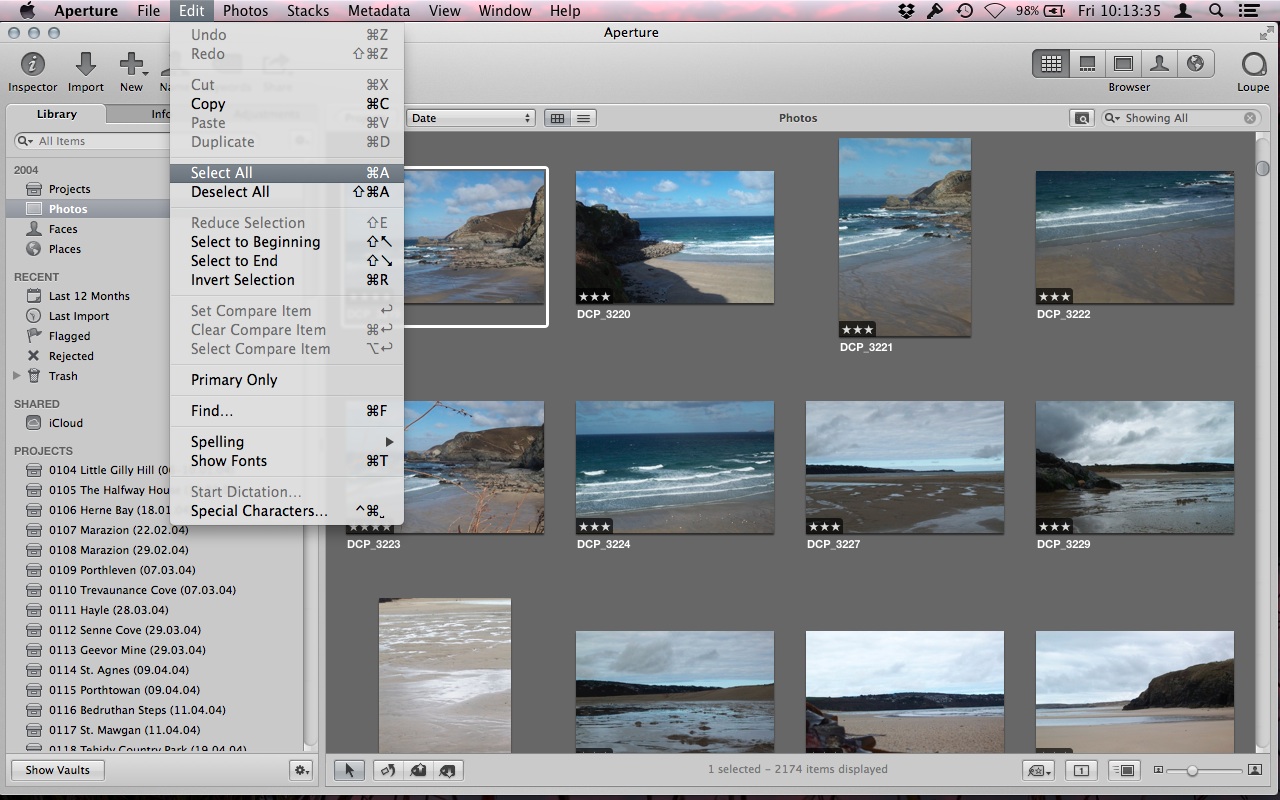Toggle the viewer mode button in tool strip

(x=1125, y=770)
